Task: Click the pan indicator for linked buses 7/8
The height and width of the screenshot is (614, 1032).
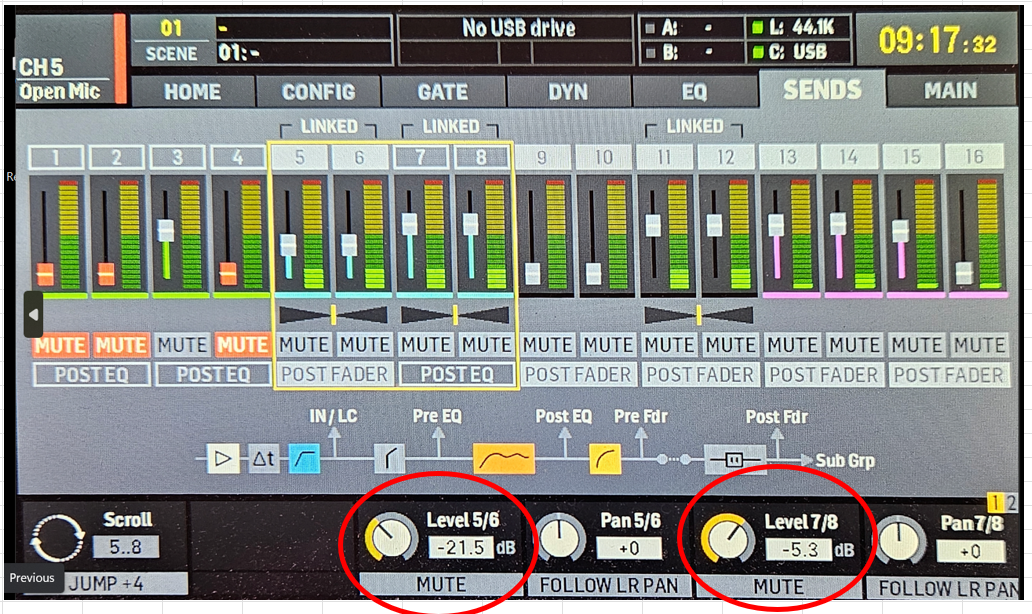Action: [x=455, y=315]
